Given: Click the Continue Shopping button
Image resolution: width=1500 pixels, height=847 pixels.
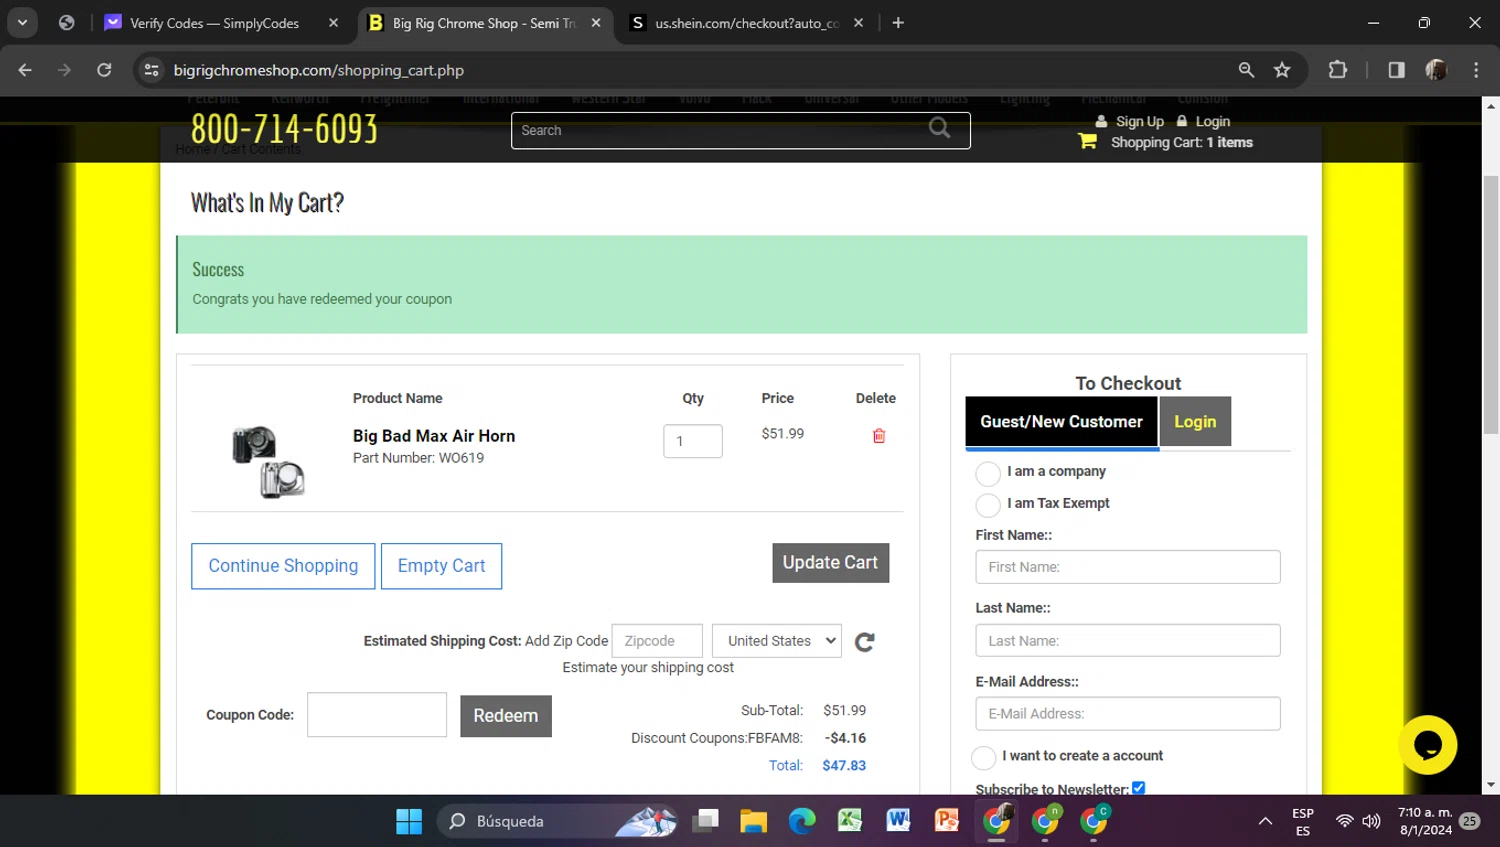Looking at the screenshot, I should tap(283, 566).
